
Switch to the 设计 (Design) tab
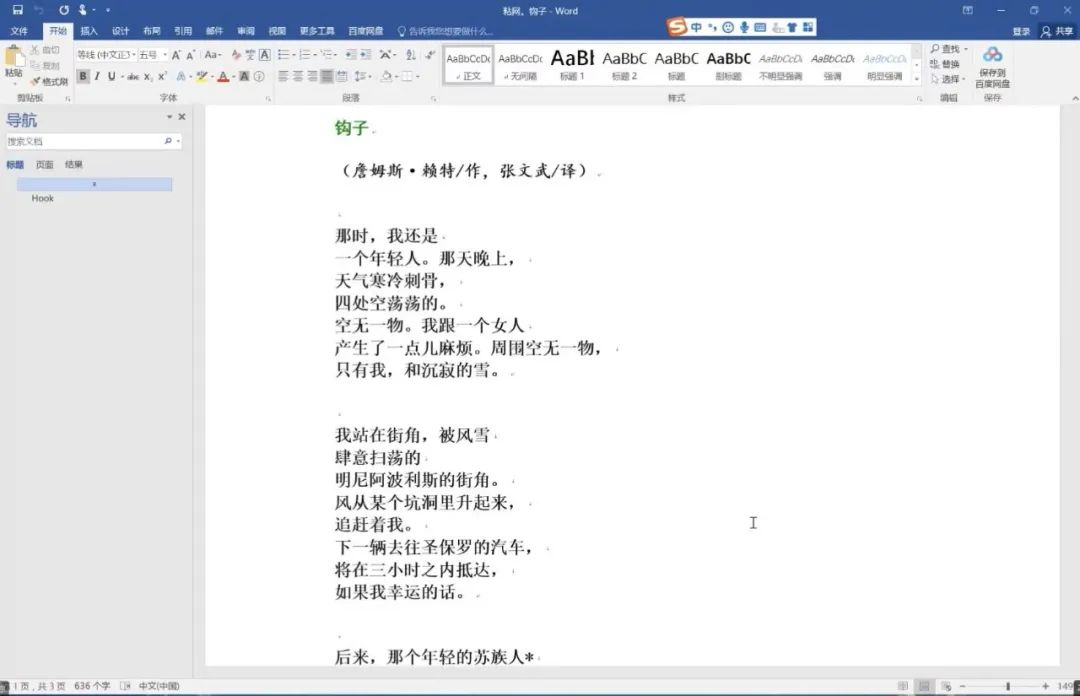pyautogui.click(x=121, y=31)
